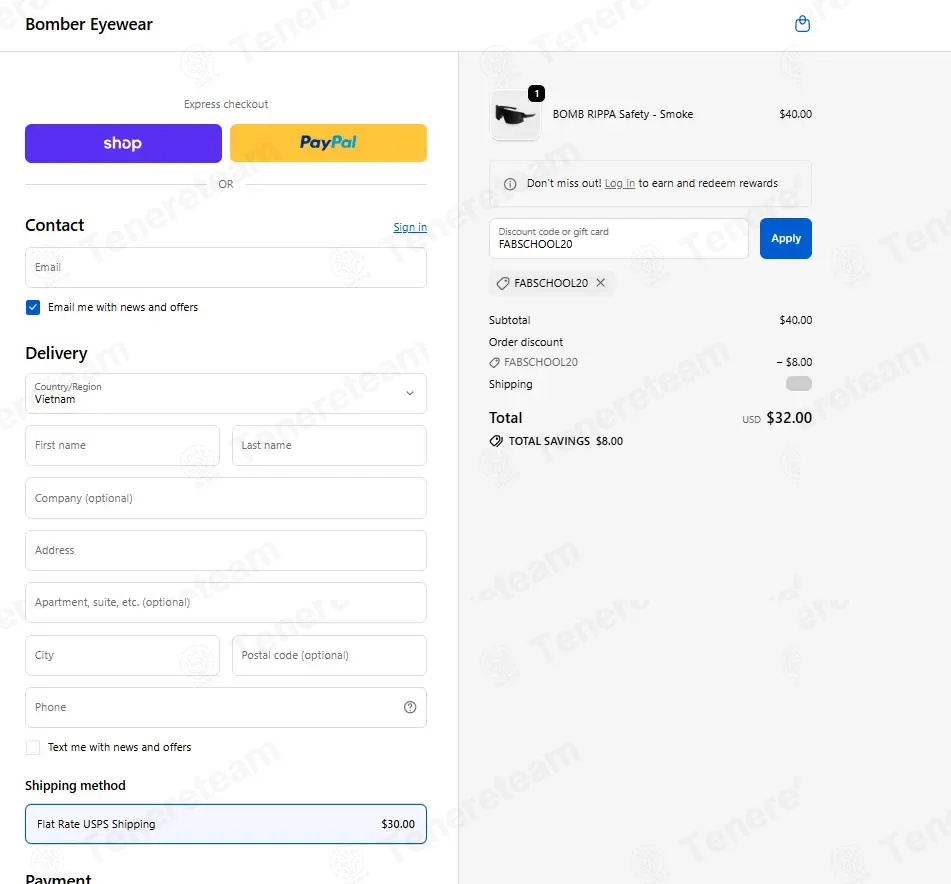Click the Postal code (optional) field

329,655
